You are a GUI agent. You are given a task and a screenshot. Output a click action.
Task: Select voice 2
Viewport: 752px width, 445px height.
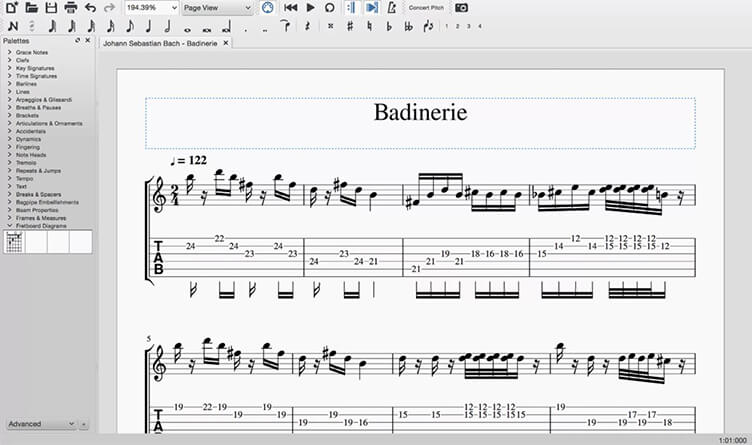(x=458, y=26)
